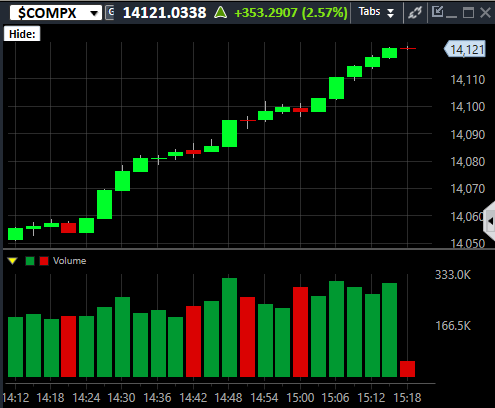The width and height of the screenshot is (495, 408).
Task: Collapse Volume study with yellow triangle
Action: 13,261
